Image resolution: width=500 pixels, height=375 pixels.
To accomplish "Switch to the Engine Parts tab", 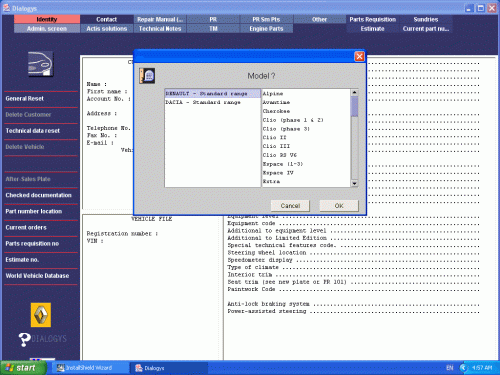I will tap(266, 29).
